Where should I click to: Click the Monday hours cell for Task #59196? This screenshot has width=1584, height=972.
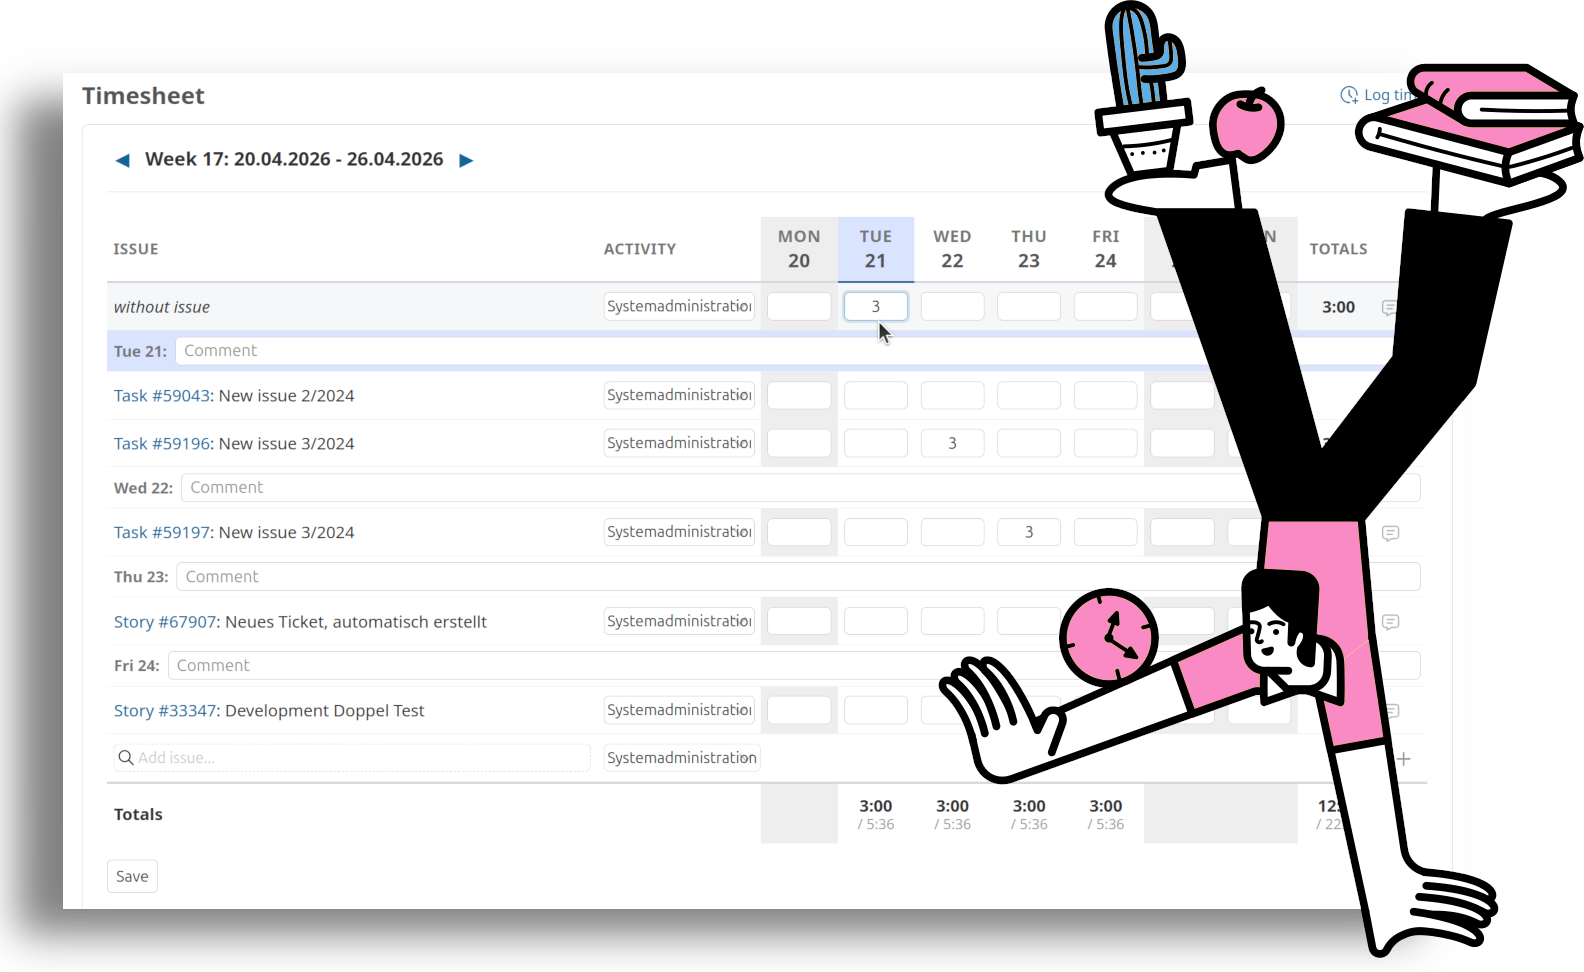(x=799, y=443)
